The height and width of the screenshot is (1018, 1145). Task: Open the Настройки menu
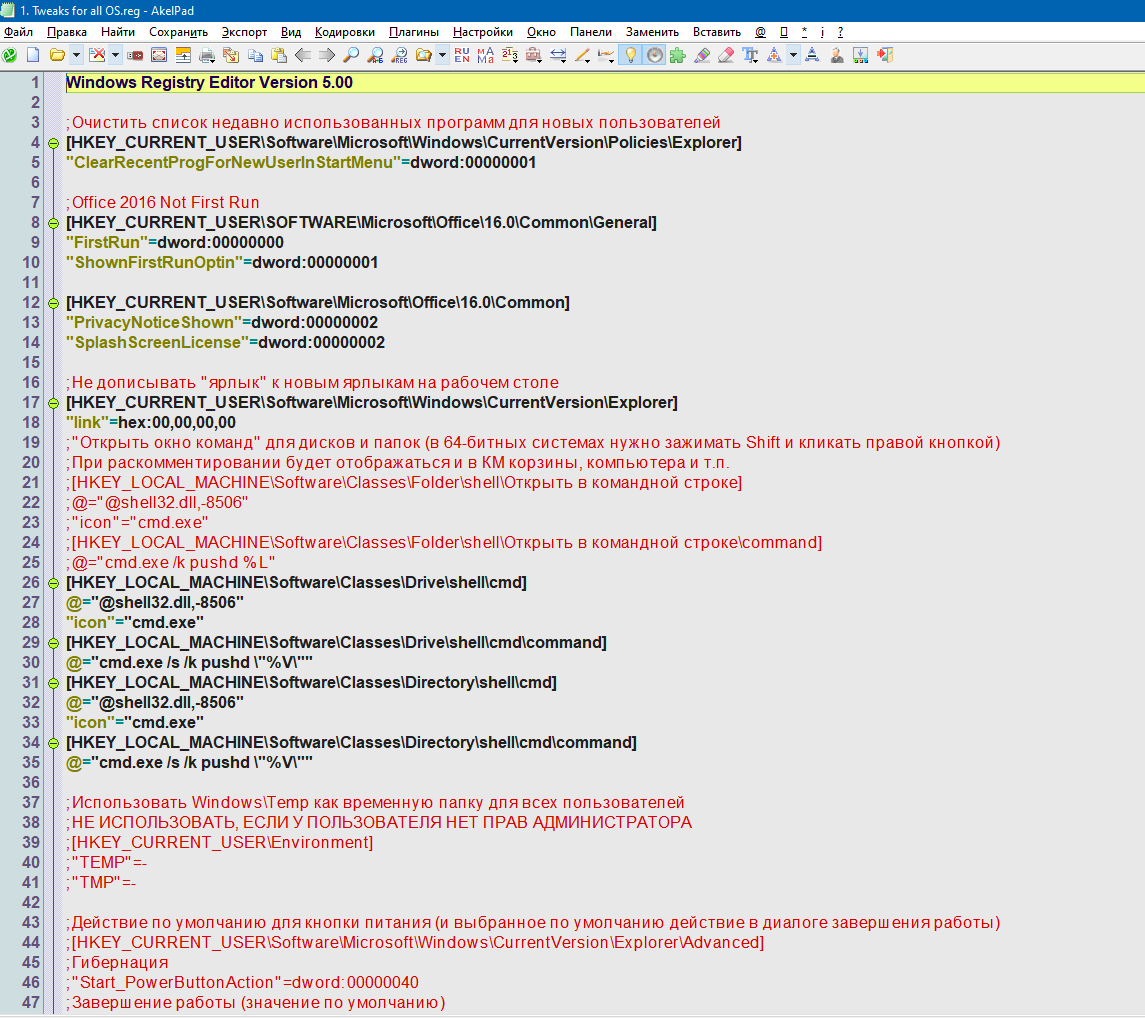coord(483,32)
